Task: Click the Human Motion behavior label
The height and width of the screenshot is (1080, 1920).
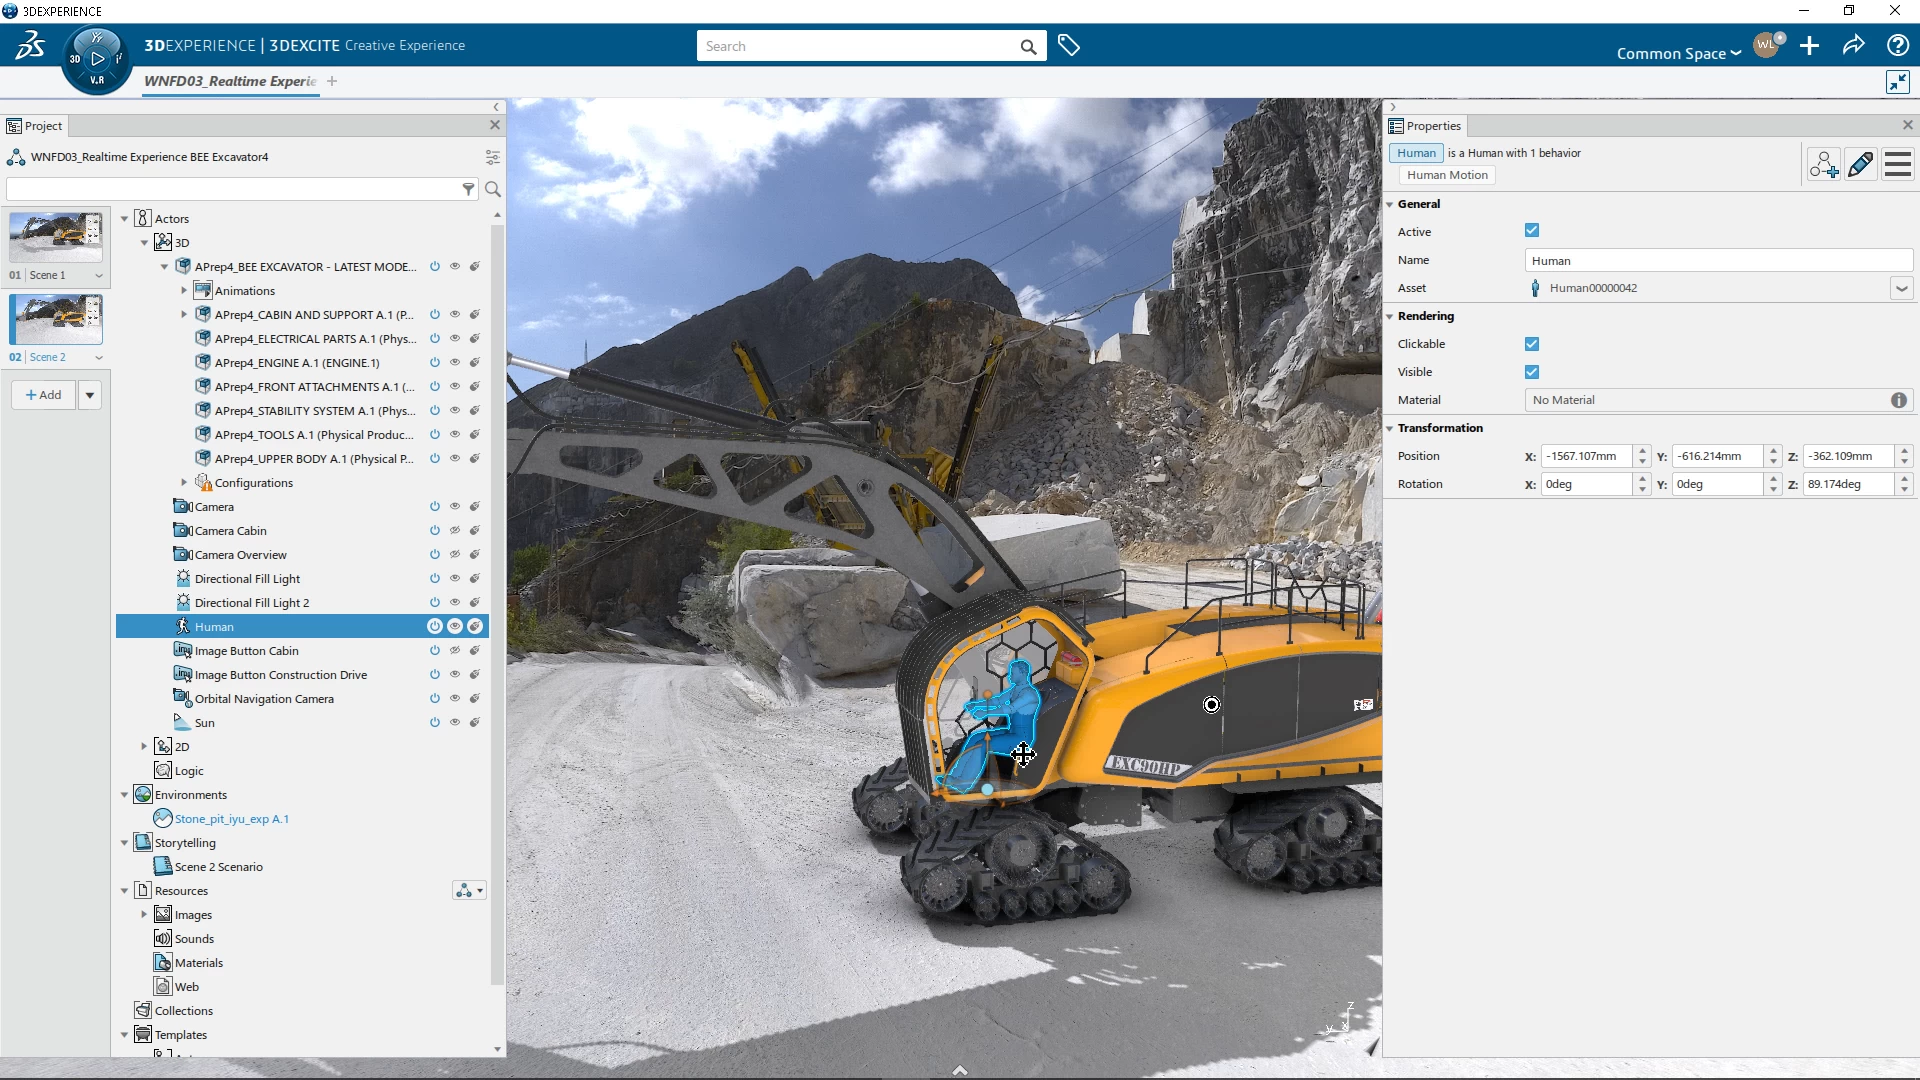Action: tap(1446, 174)
